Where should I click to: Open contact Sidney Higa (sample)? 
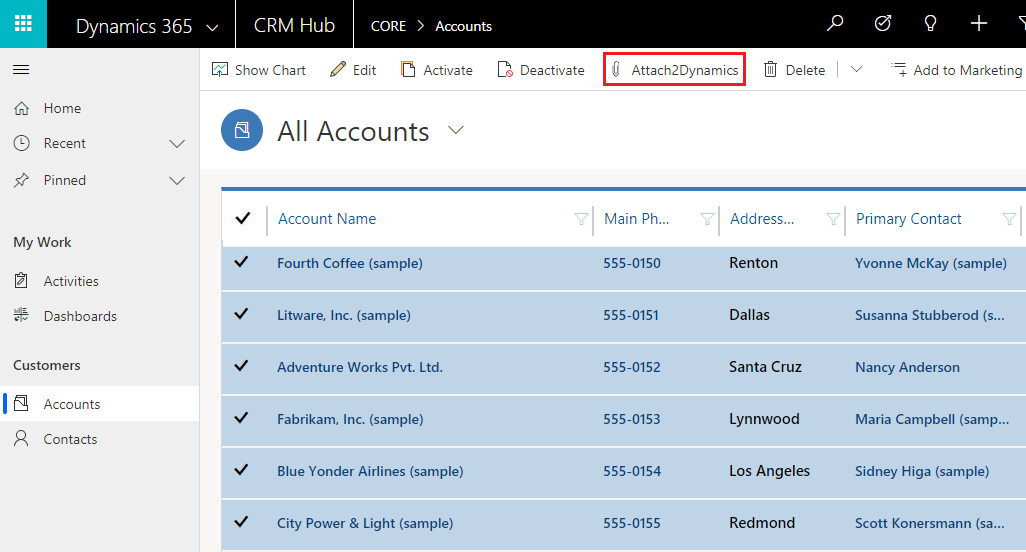coord(922,471)
